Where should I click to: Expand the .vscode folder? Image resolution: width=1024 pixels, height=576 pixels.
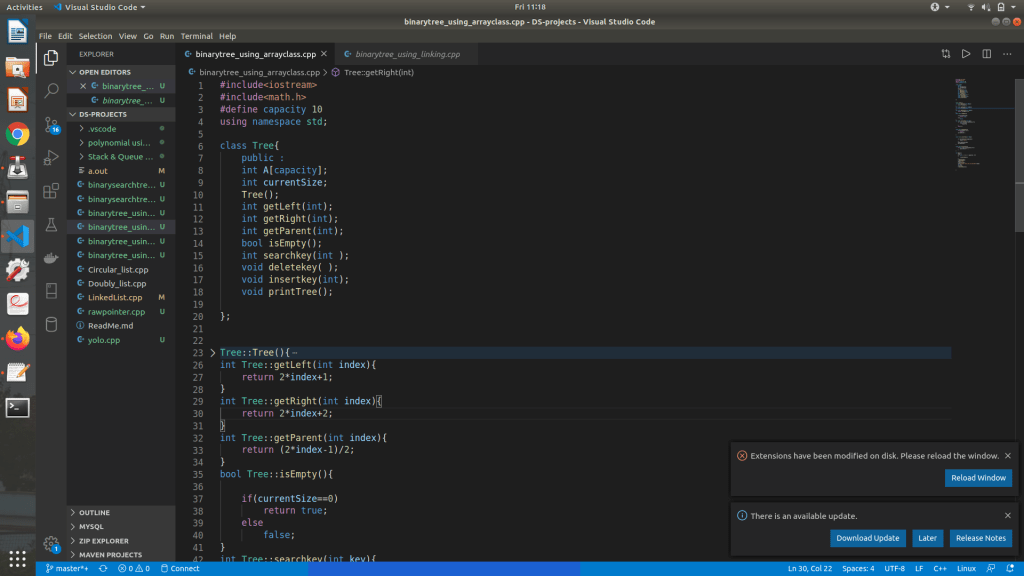100,129
